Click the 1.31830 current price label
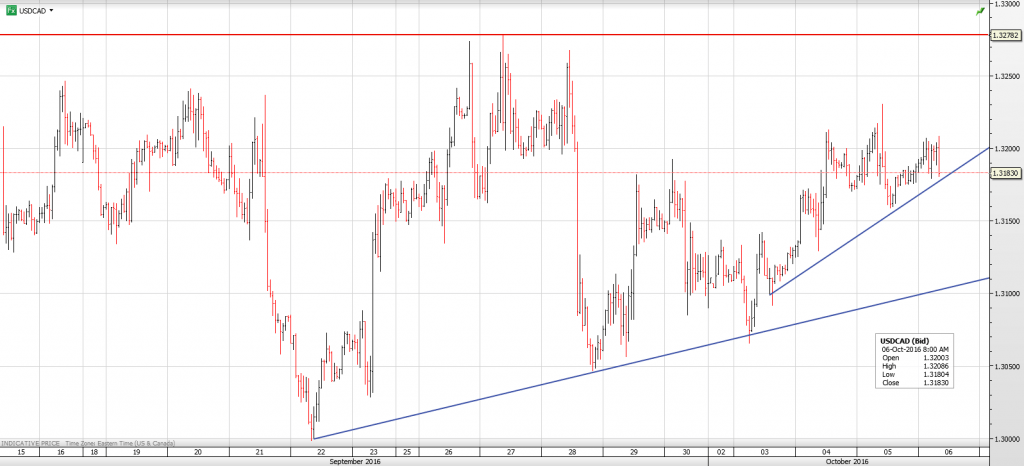 click(x=1005, y=173)
